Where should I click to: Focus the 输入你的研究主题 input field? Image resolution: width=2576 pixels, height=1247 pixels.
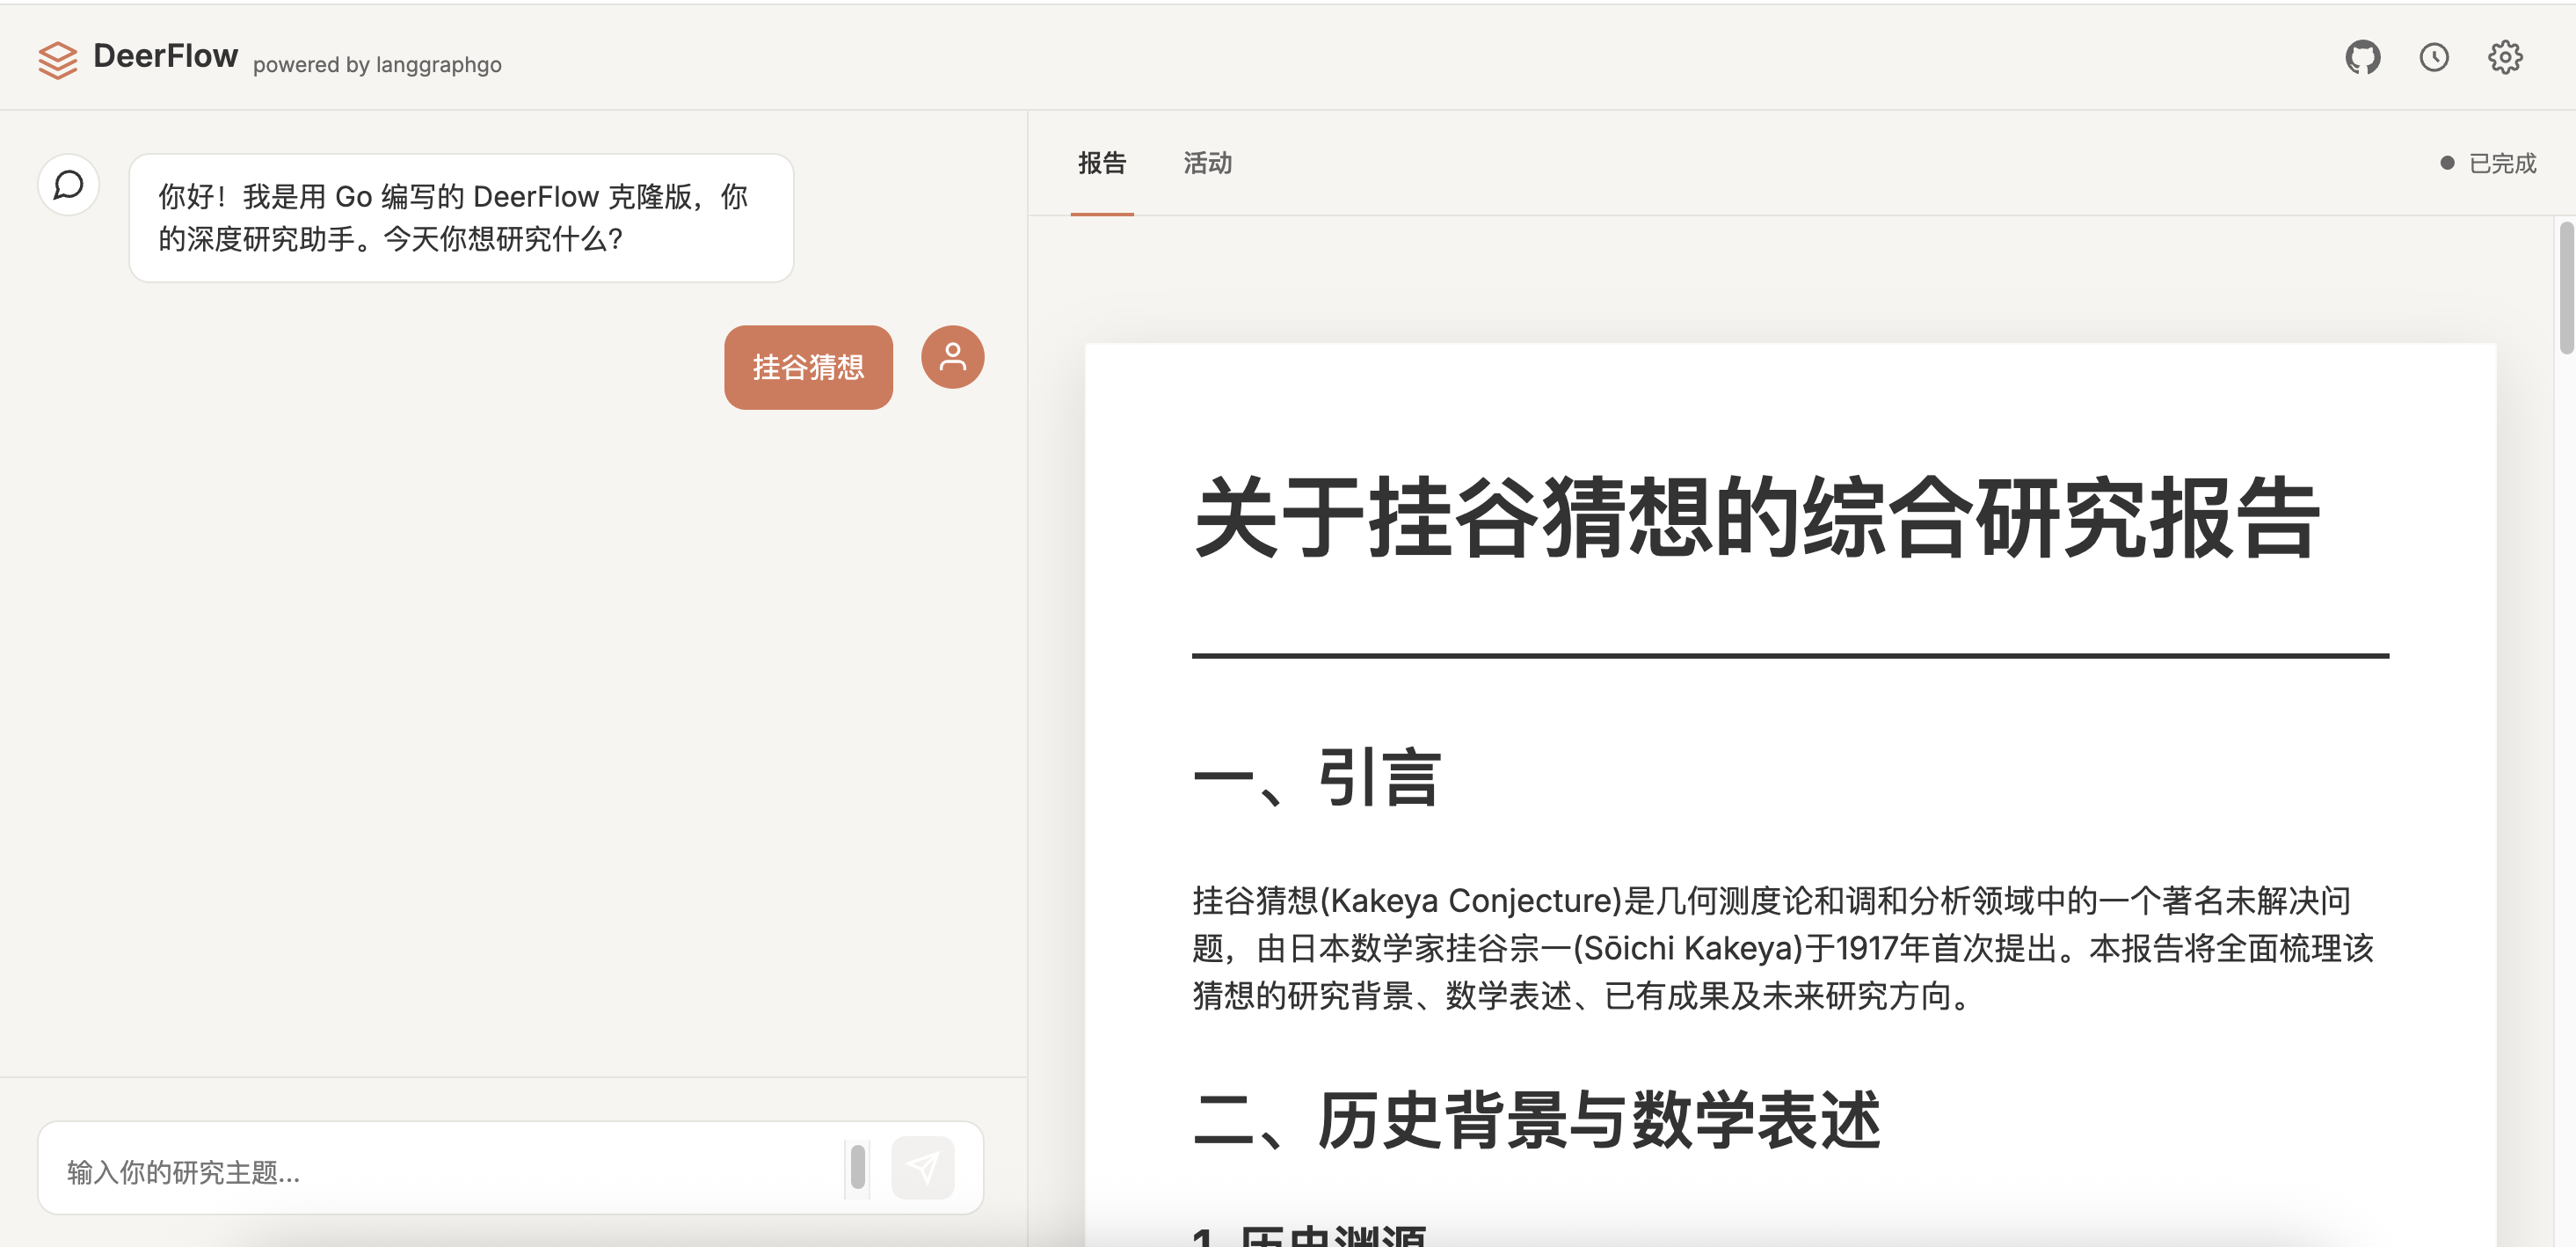pyautogui.click(x=440, y=1171)
